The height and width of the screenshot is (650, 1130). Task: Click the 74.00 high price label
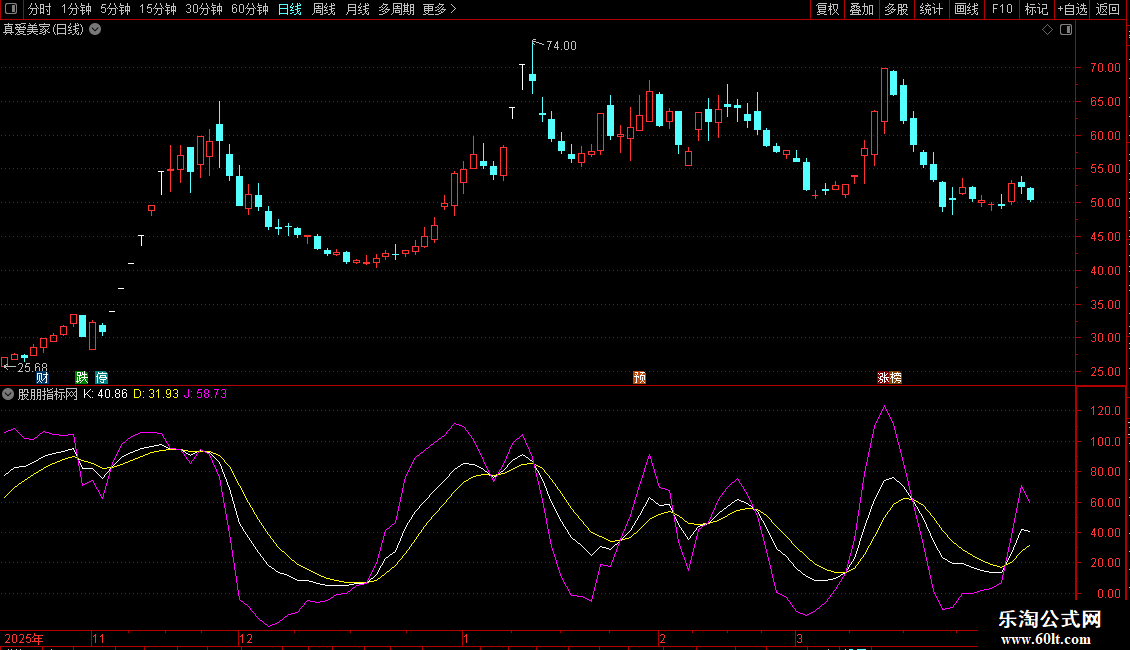pyautogui.click(x=561, y=46)
